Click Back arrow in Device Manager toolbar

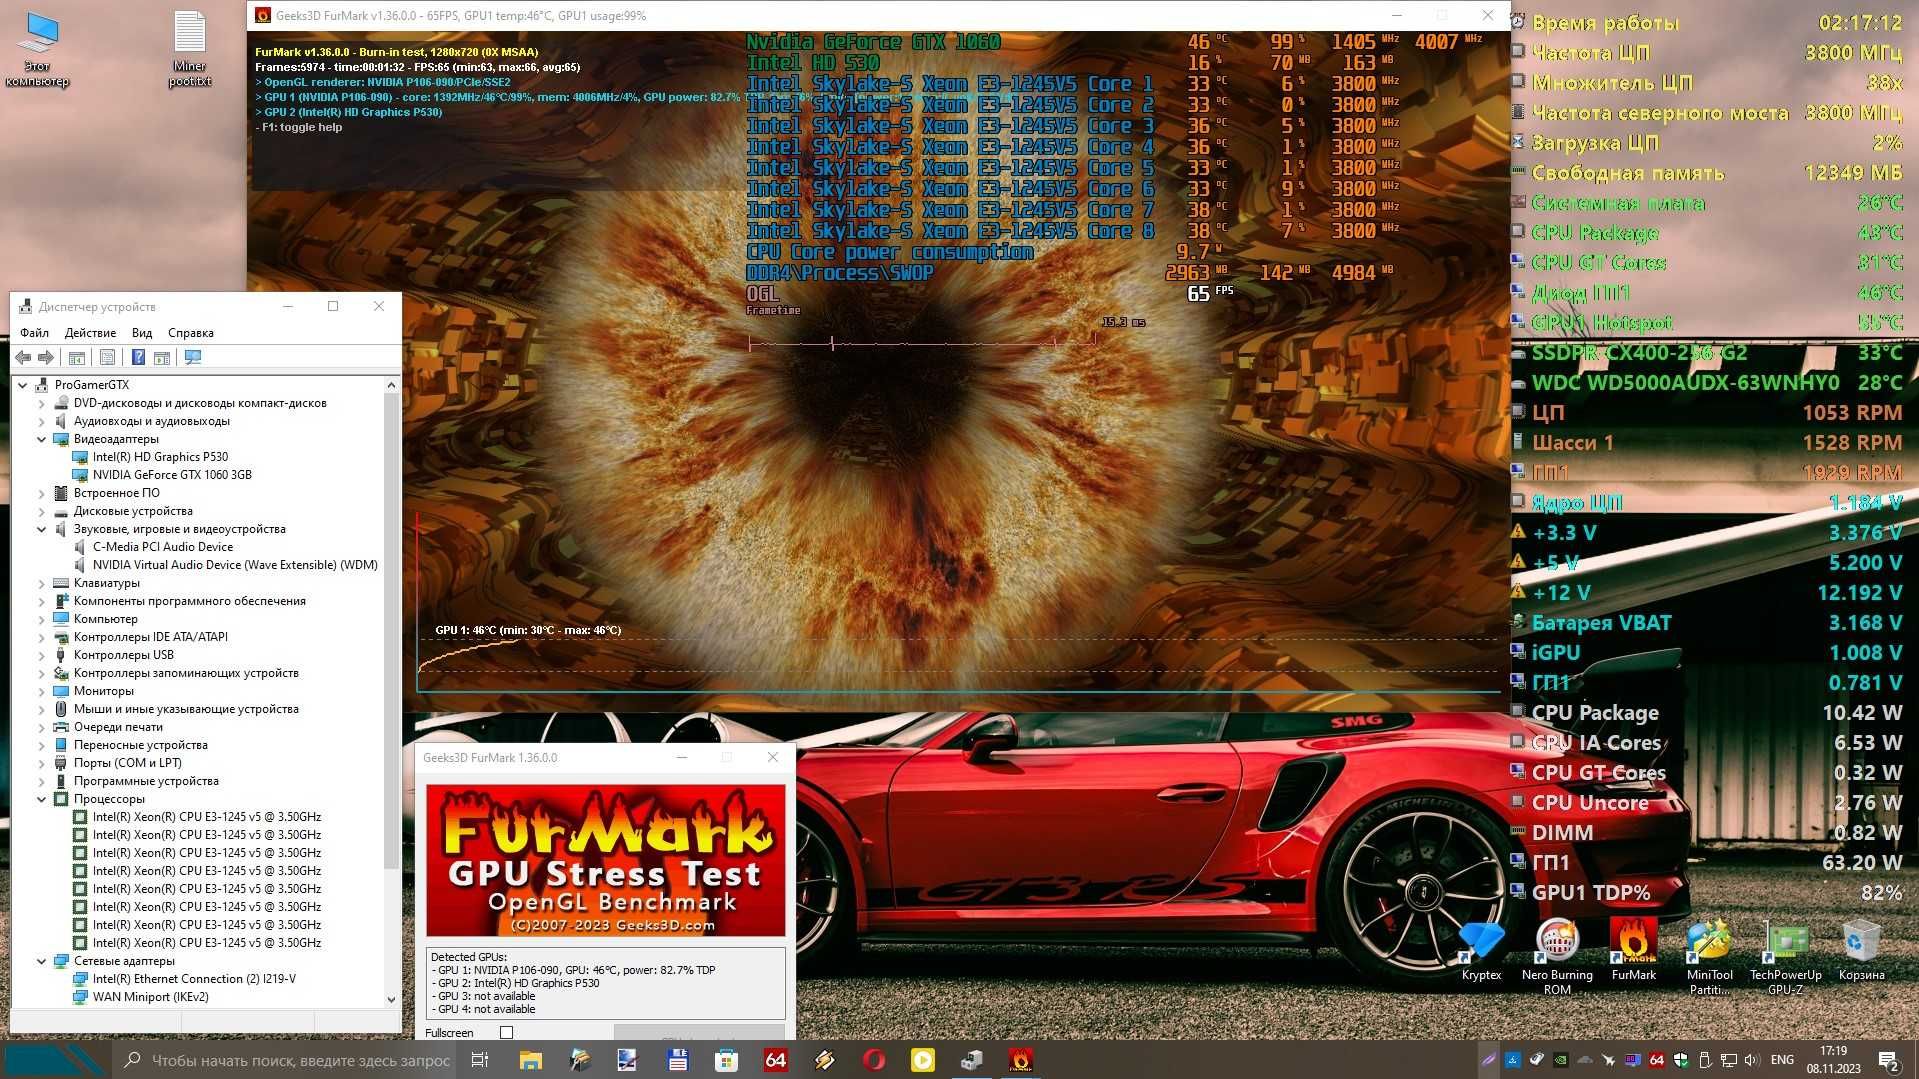pos(23,358)
